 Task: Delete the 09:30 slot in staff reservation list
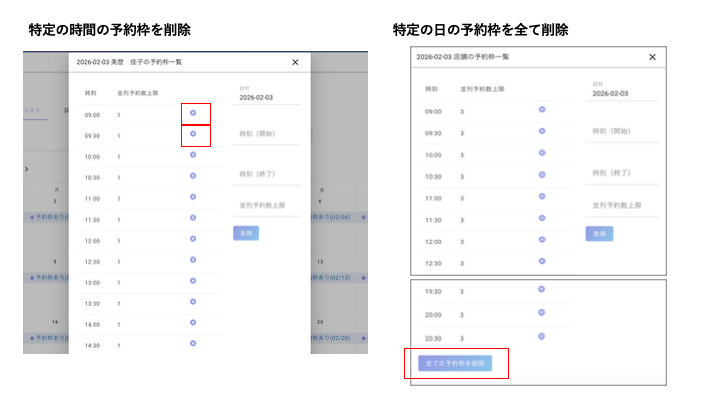pyautogui.click(x=193, y=134)
